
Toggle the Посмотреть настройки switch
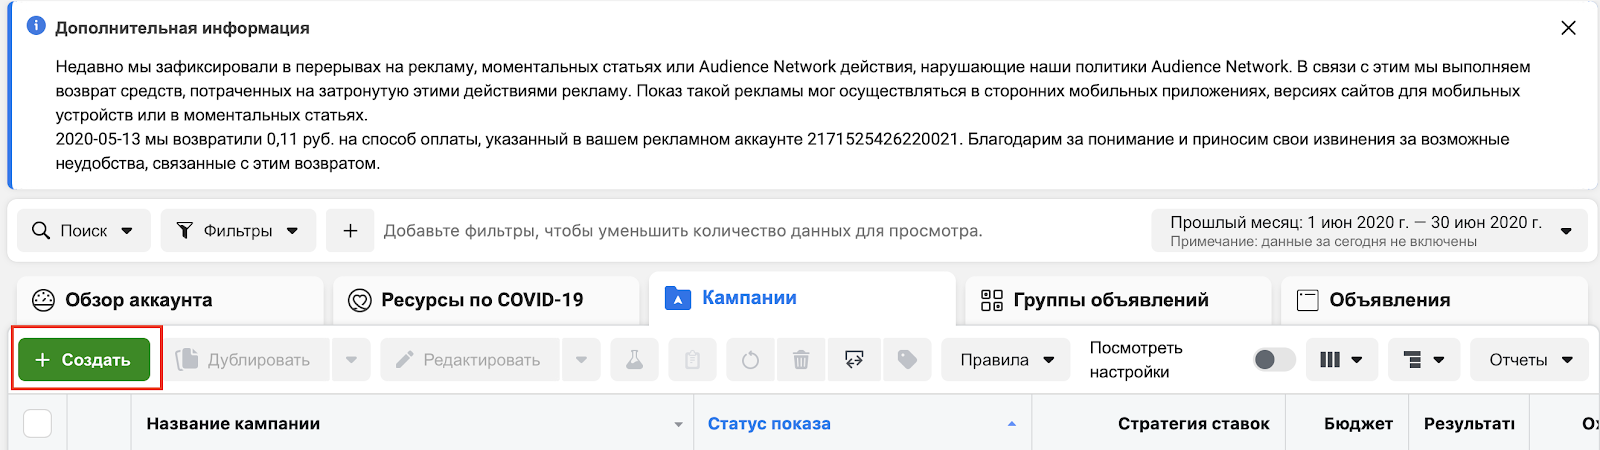click(1274, 360)
